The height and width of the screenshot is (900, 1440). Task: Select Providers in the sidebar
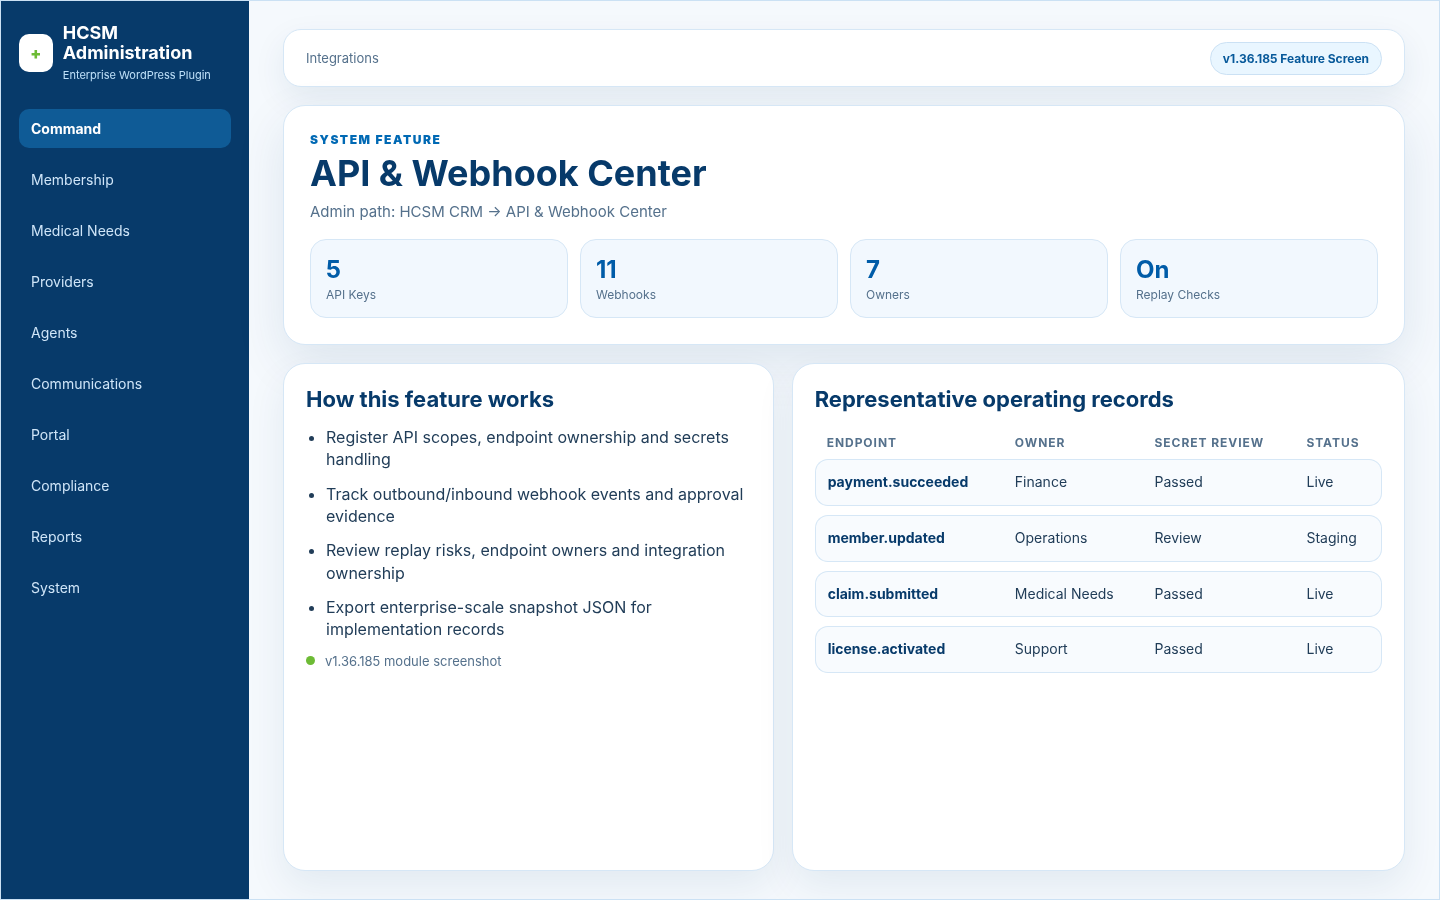click(125, 282)
